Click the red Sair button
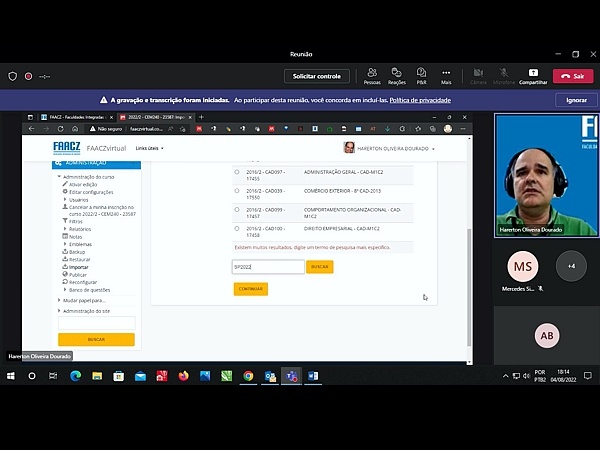Image resolution: width=600 pixels, height=450 pixels. (573, 76)
